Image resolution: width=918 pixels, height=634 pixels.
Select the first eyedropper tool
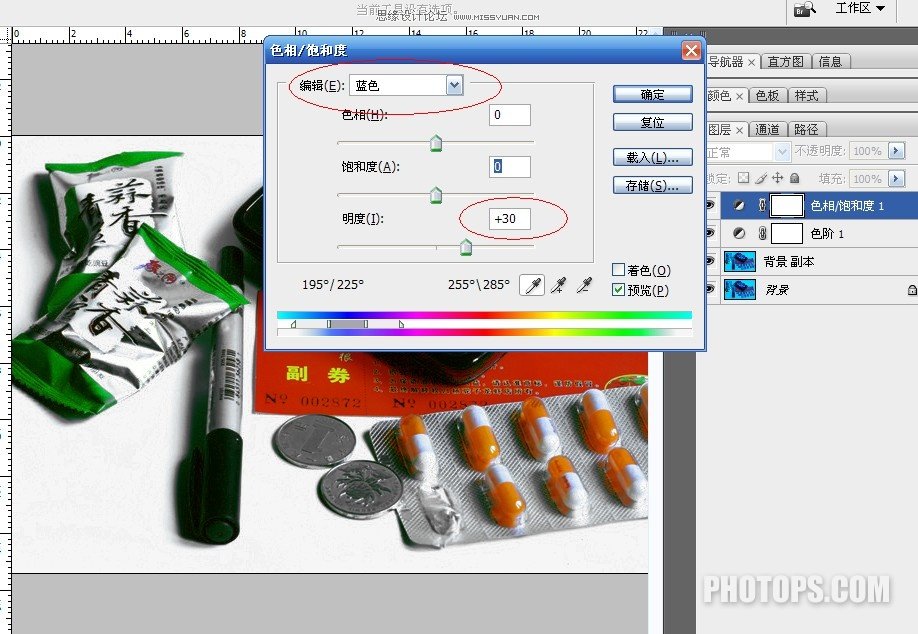click(532, 285)
